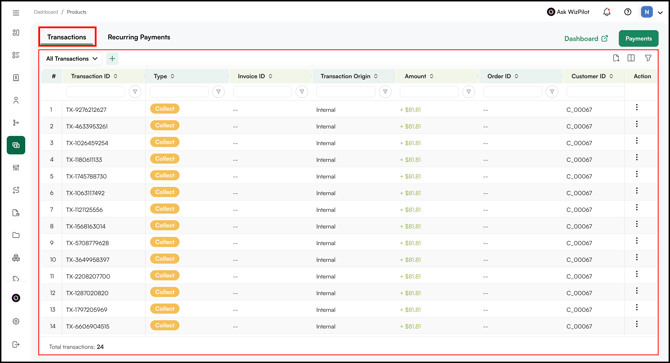Image resolution: width=670 pixels, height=363 pixels.
Task: Open the active green payments sidebar icon
Action: 16,145
